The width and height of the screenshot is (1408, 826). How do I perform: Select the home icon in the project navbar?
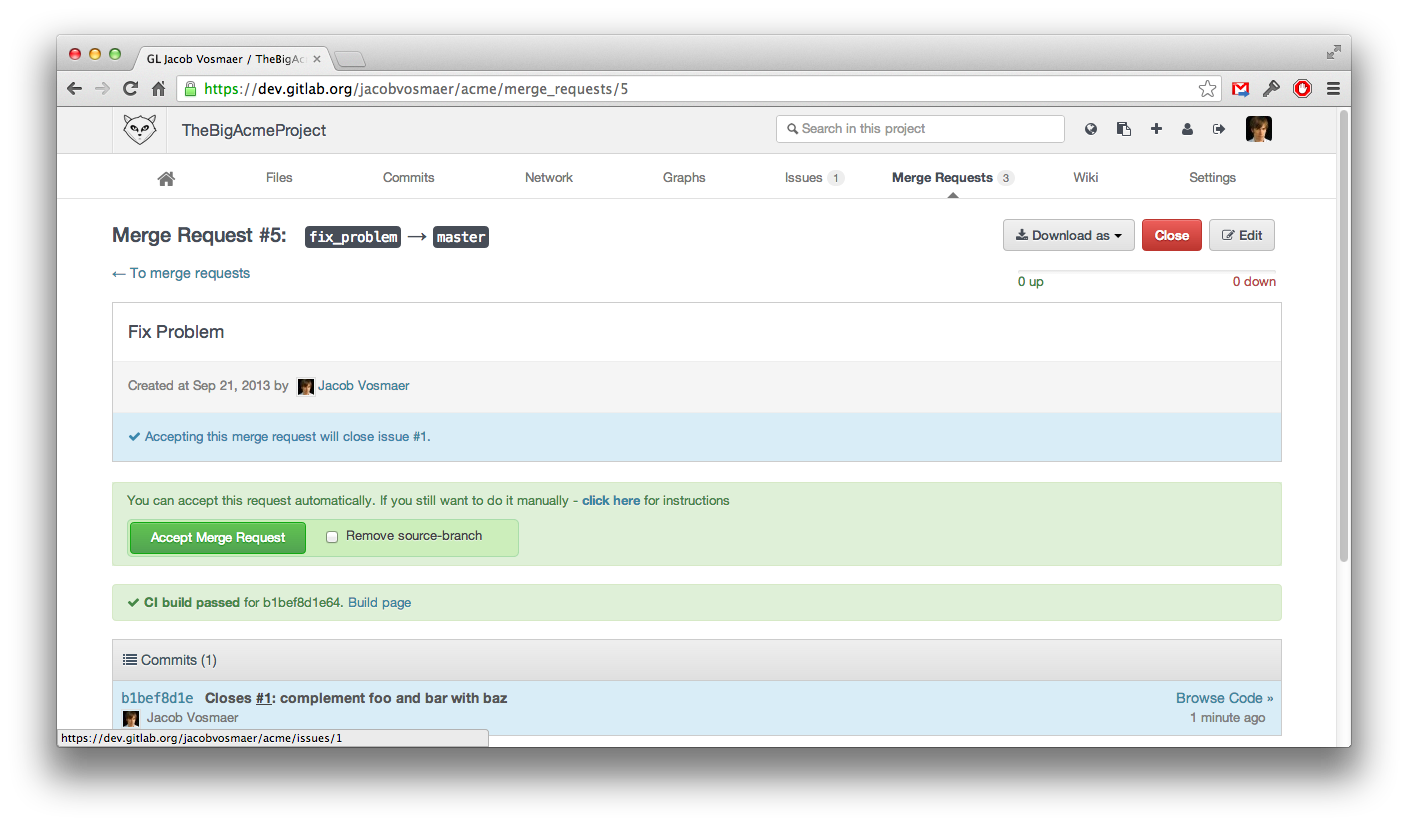[166, 177]
